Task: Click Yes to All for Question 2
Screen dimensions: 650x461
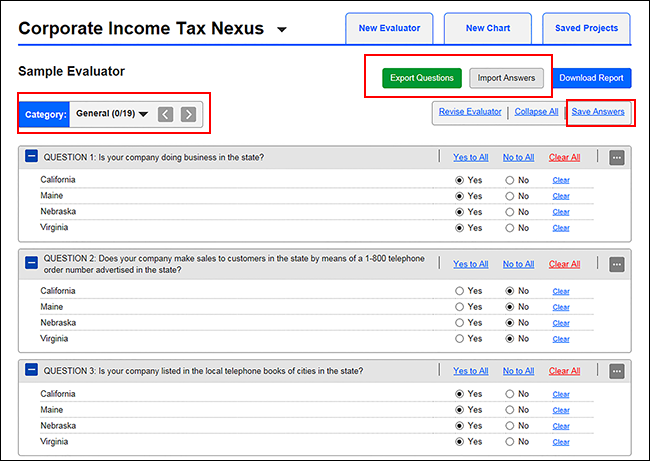Action: (470, 264)
